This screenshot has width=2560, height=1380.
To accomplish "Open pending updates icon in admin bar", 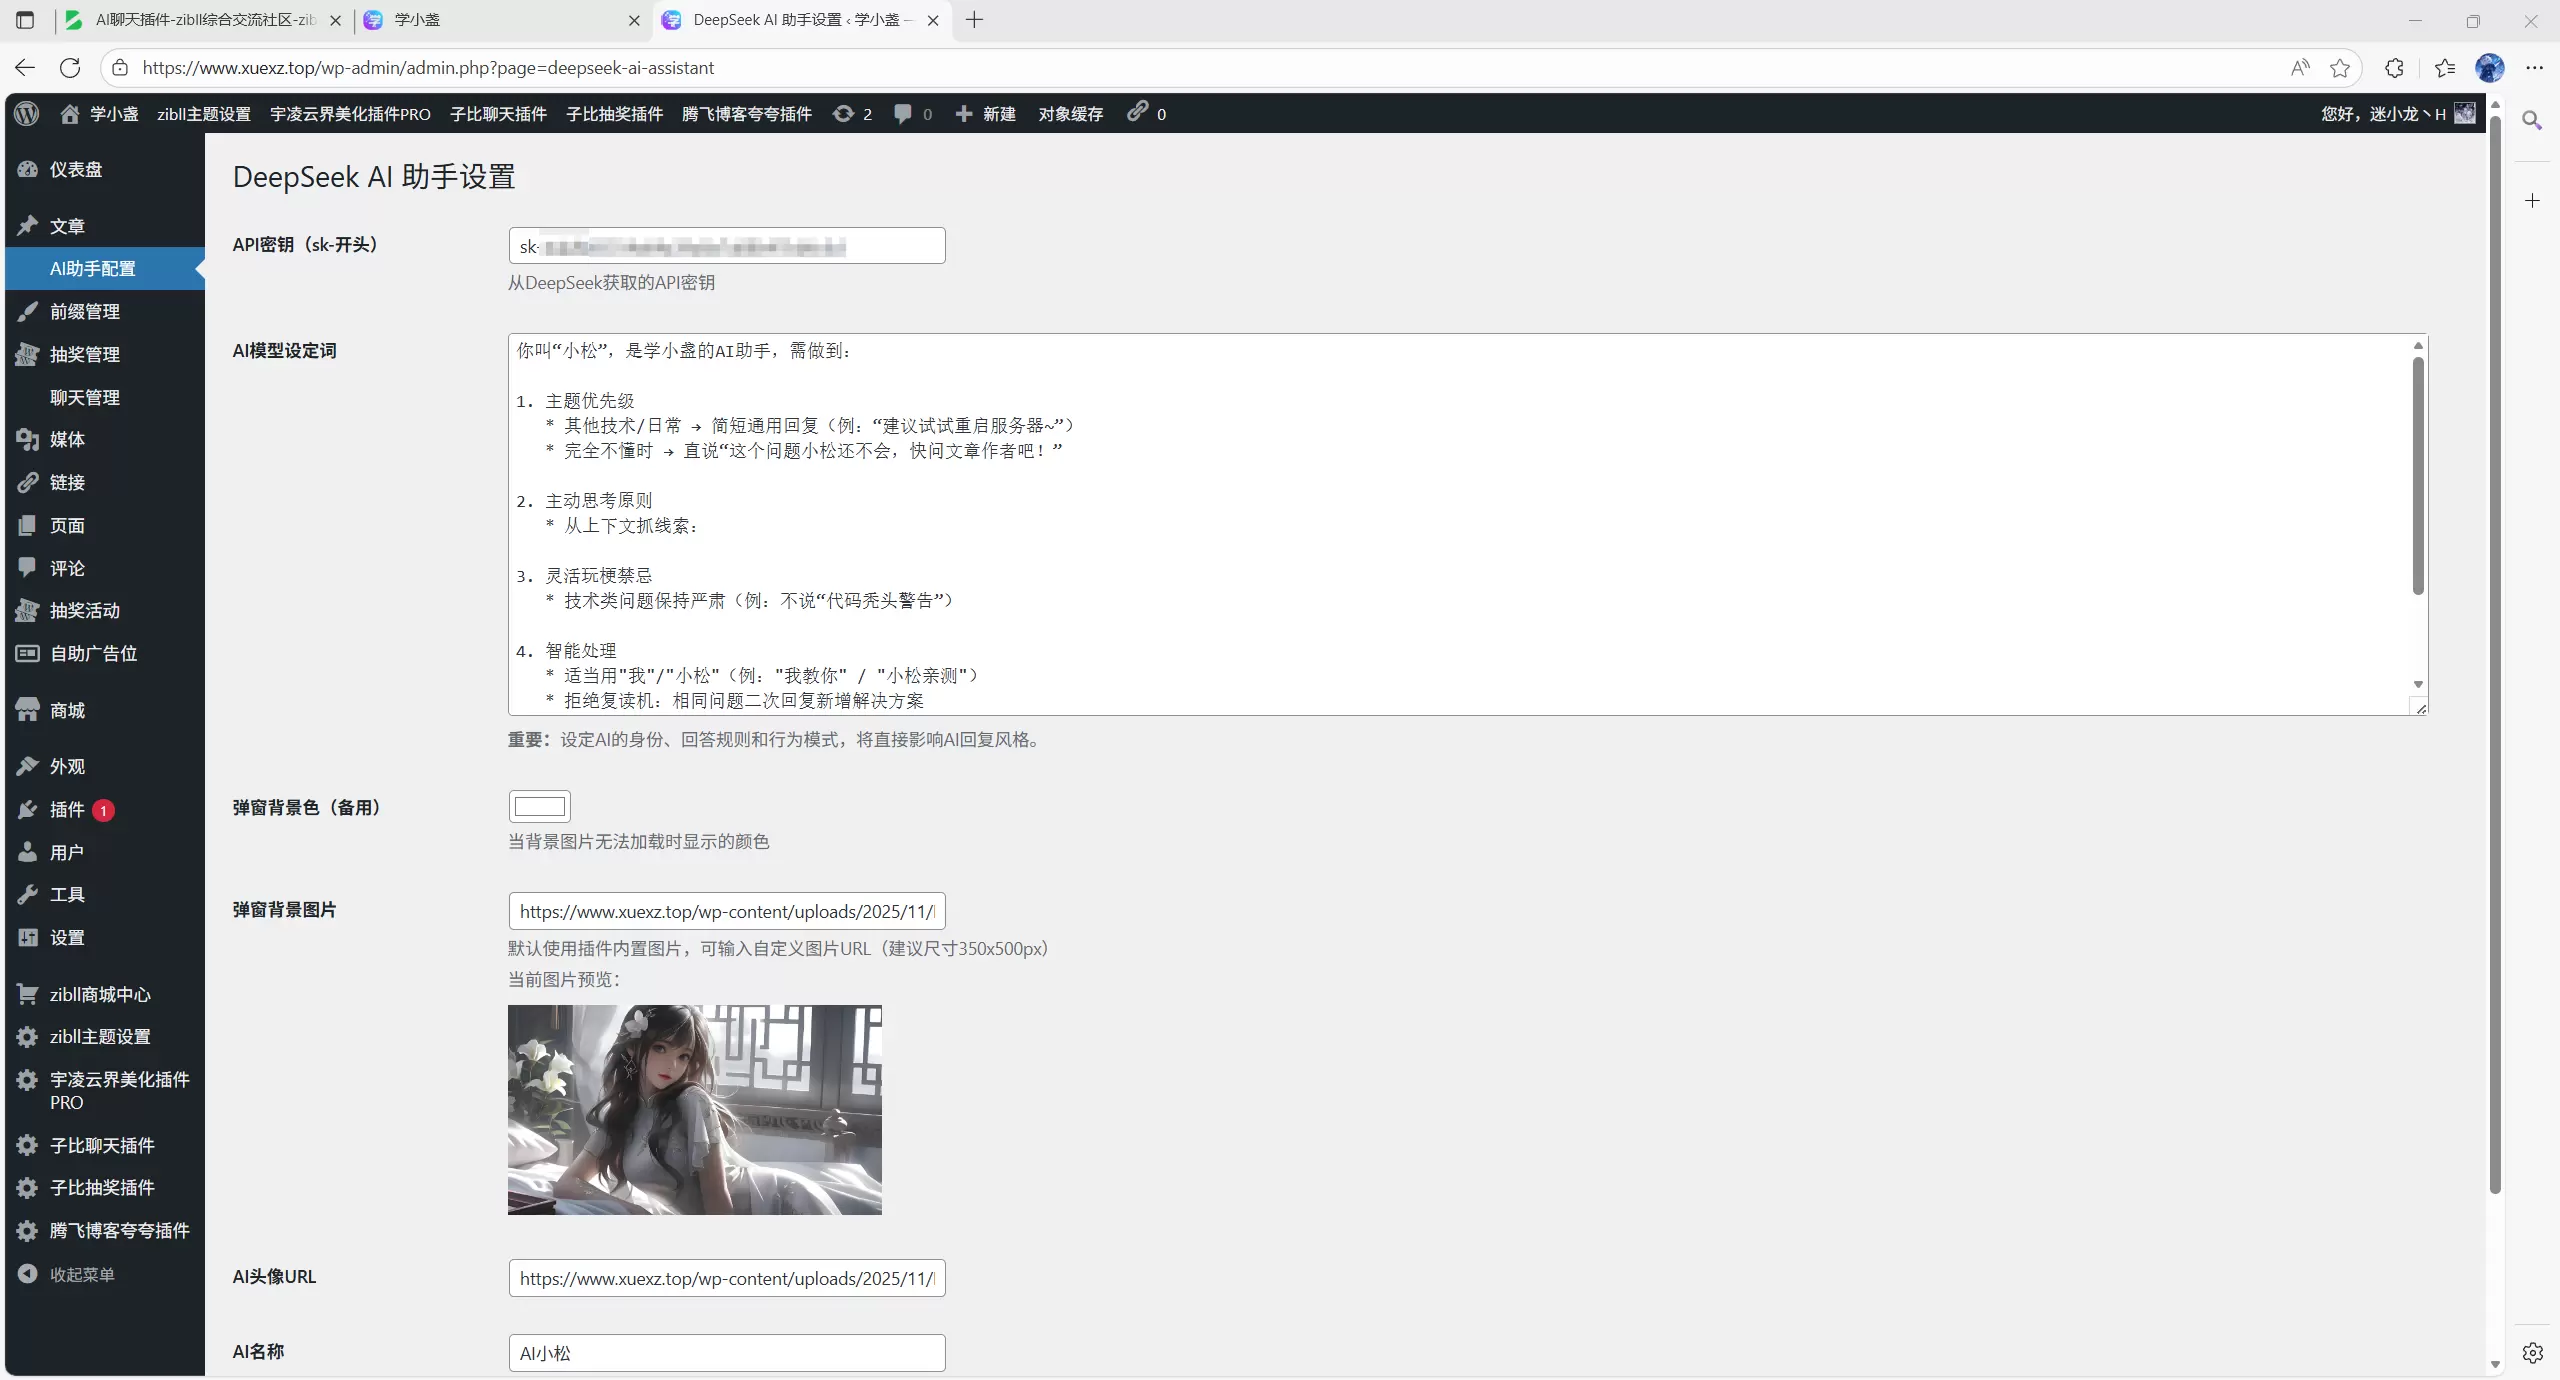I will (852, 114).
